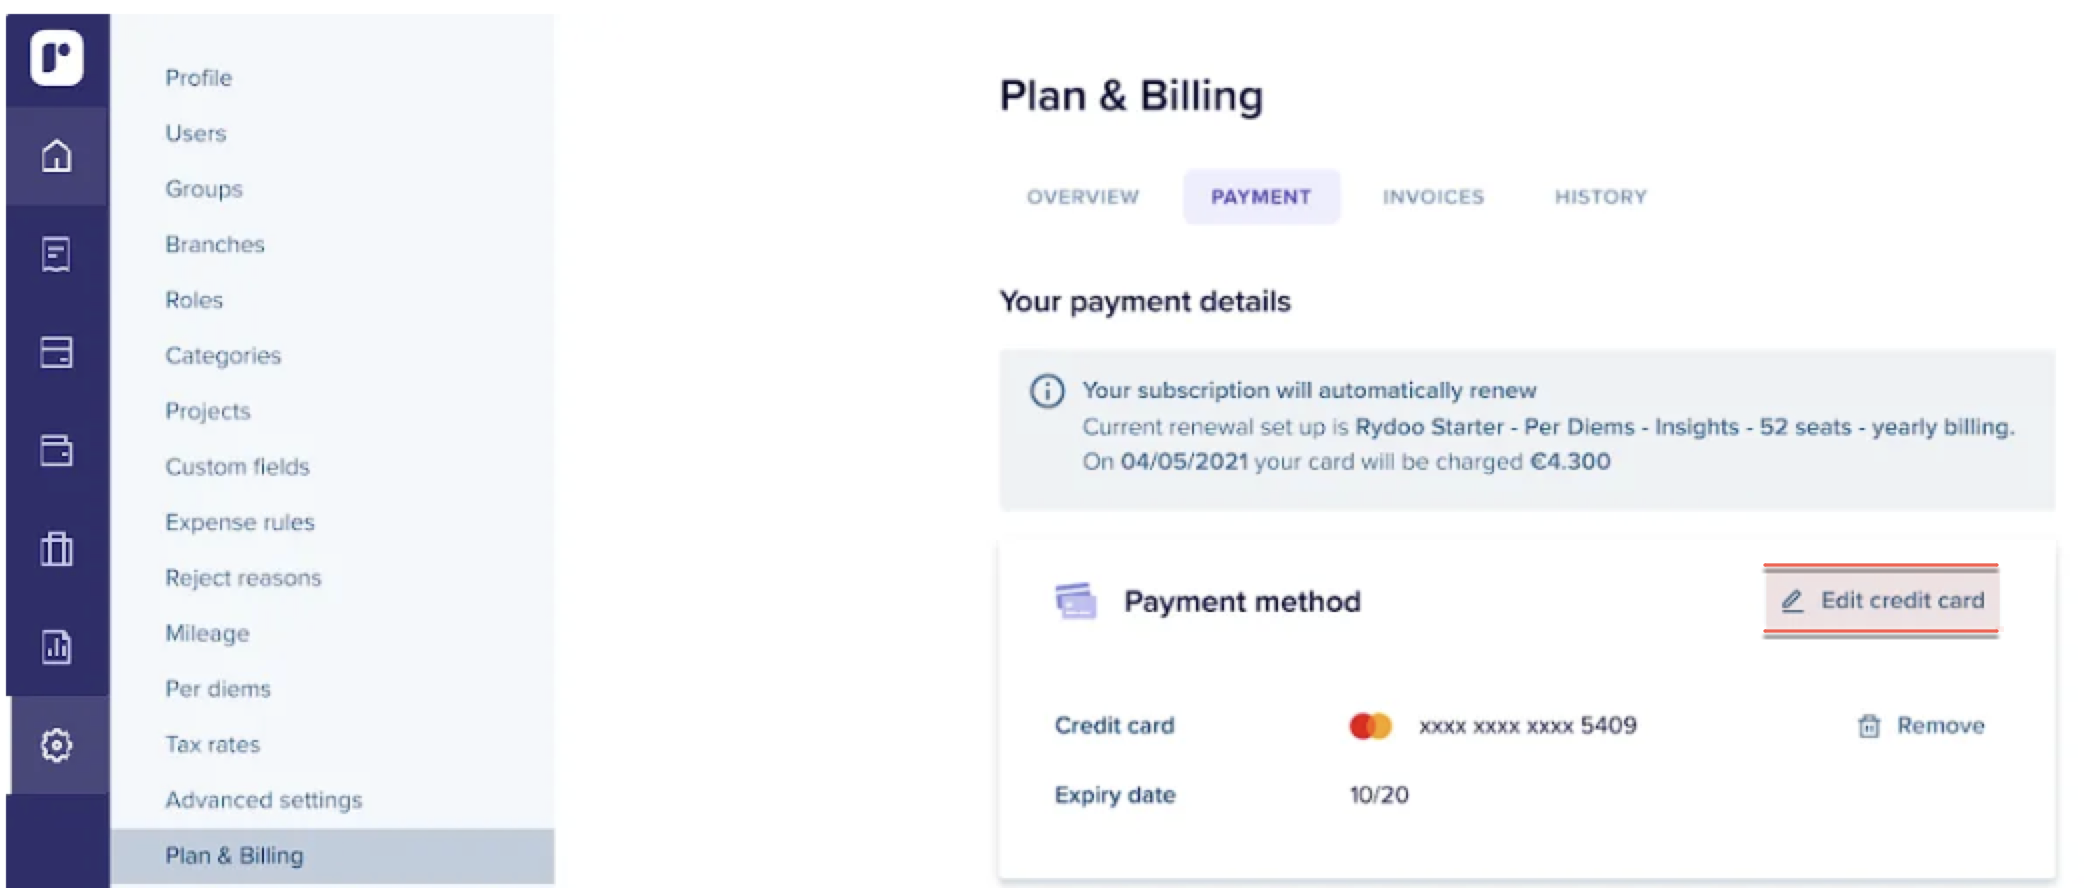Open the settings gear icon

[x=56, y=745]
